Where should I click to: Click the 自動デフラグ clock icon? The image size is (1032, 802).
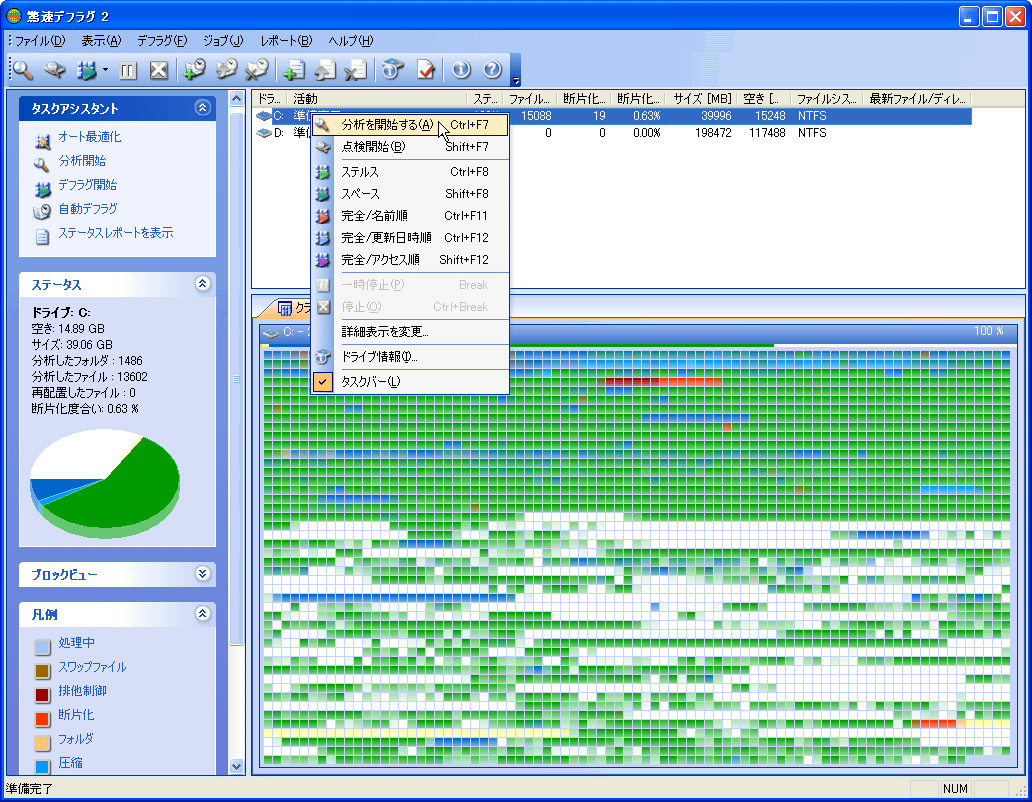(42, 212)
